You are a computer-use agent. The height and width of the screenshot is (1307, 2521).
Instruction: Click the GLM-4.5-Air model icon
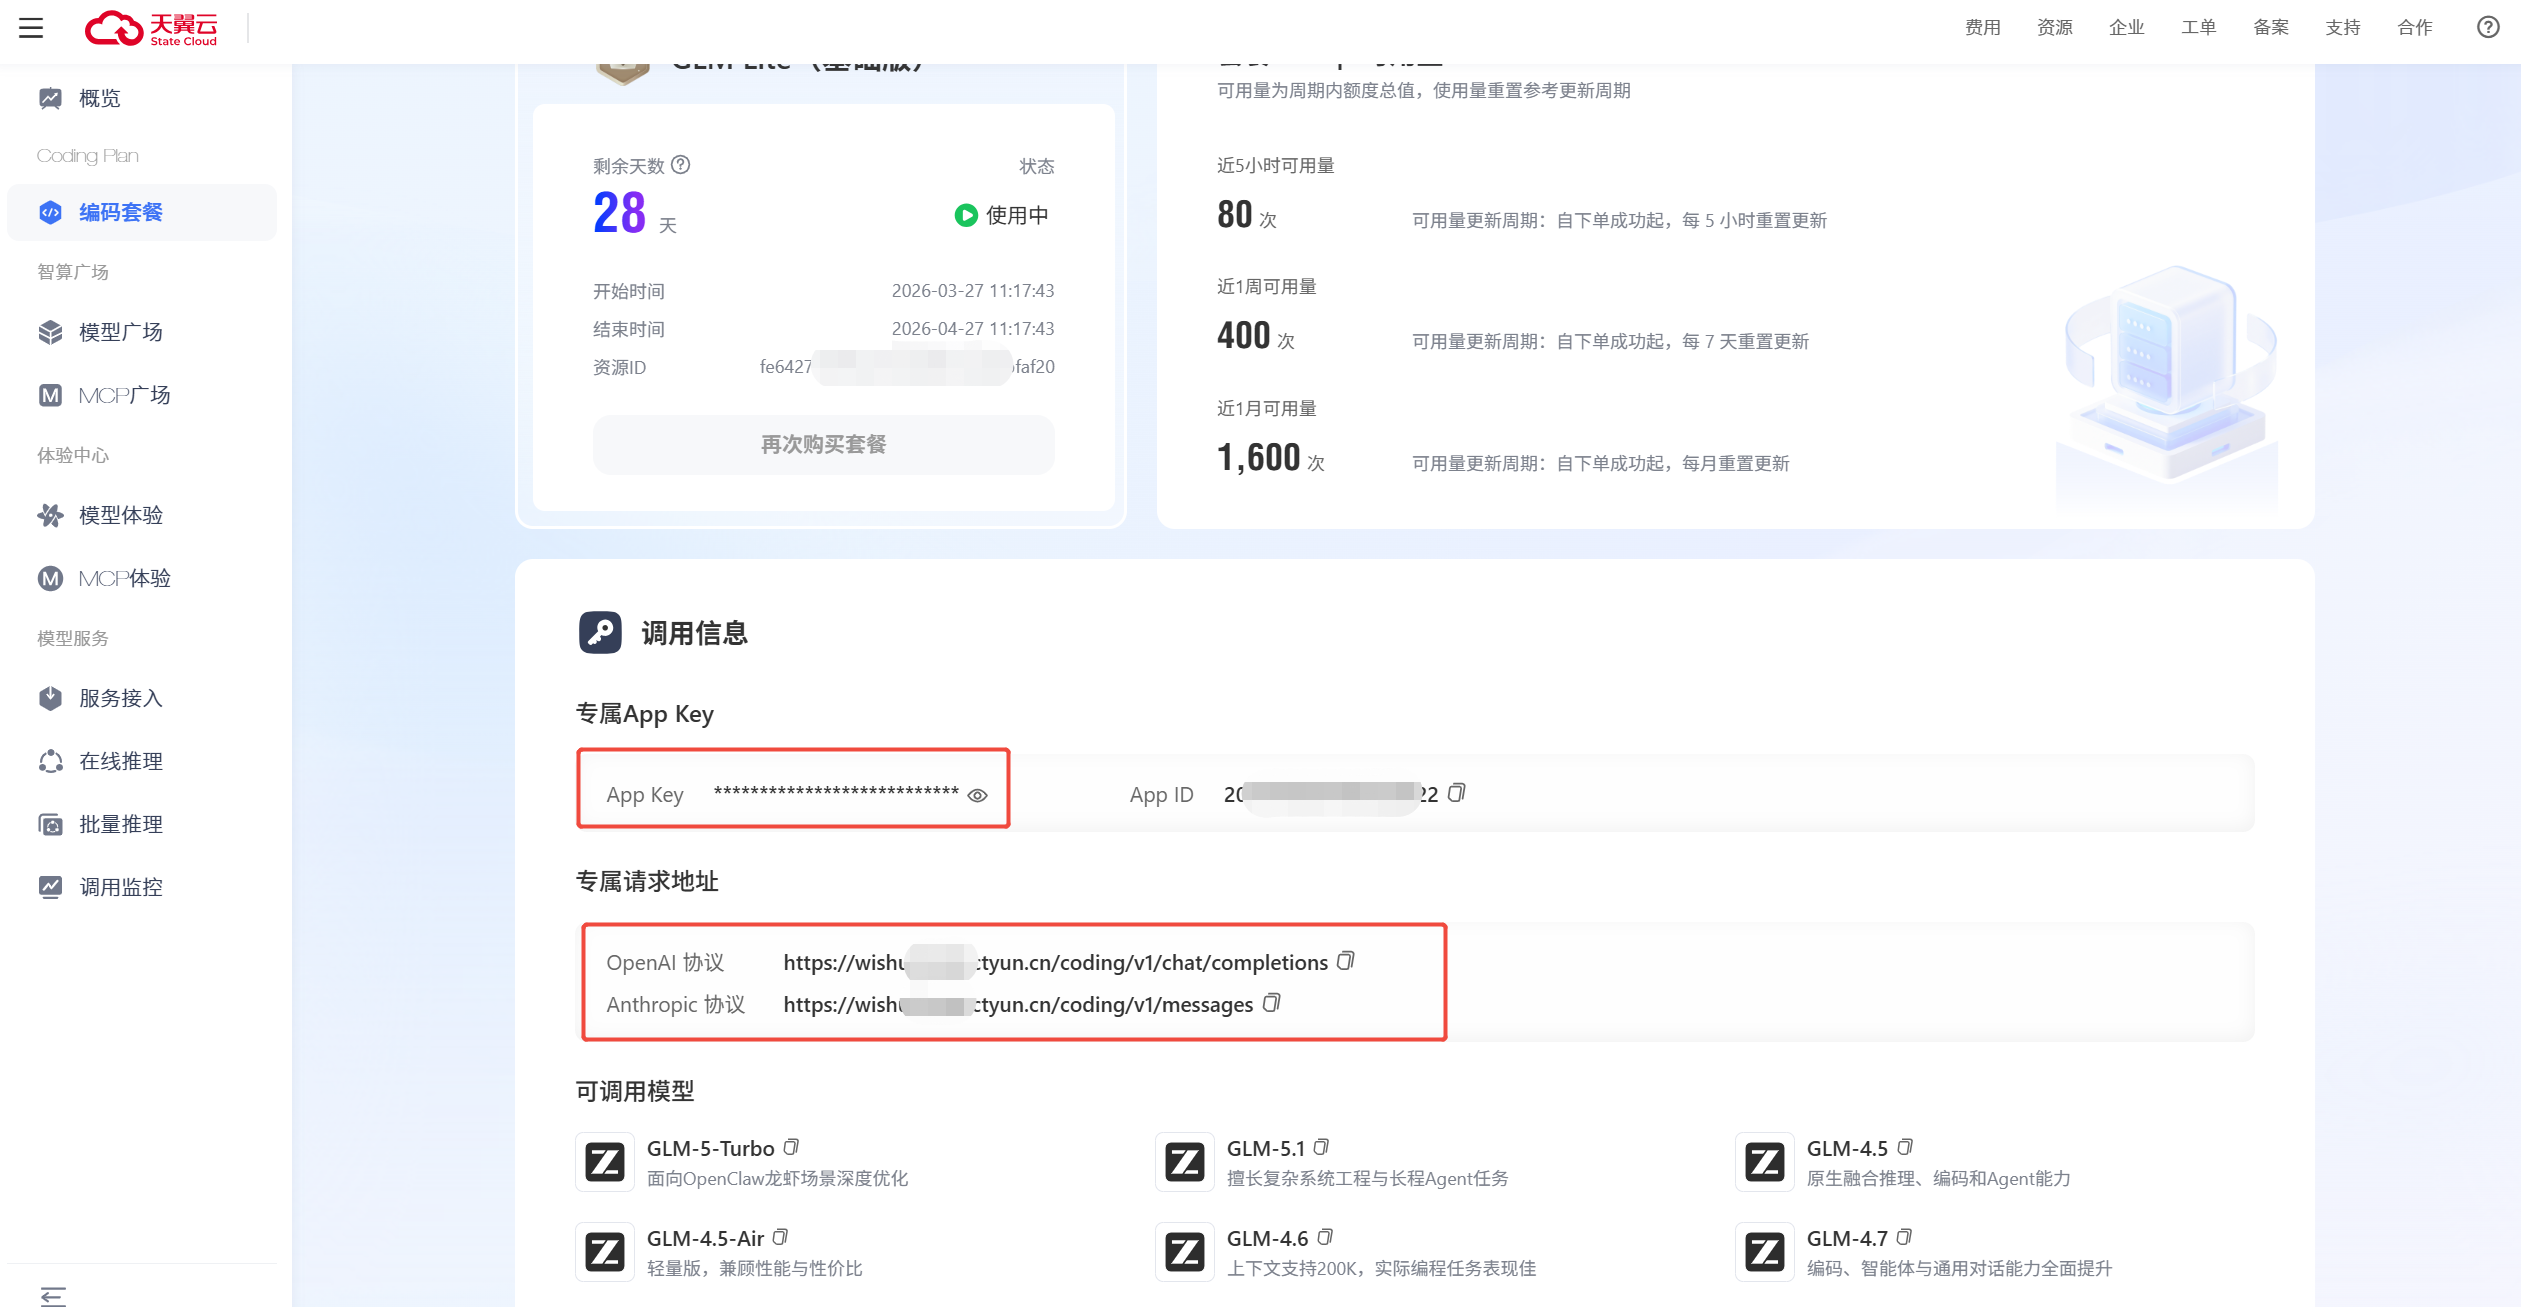tap(605, 1251)
